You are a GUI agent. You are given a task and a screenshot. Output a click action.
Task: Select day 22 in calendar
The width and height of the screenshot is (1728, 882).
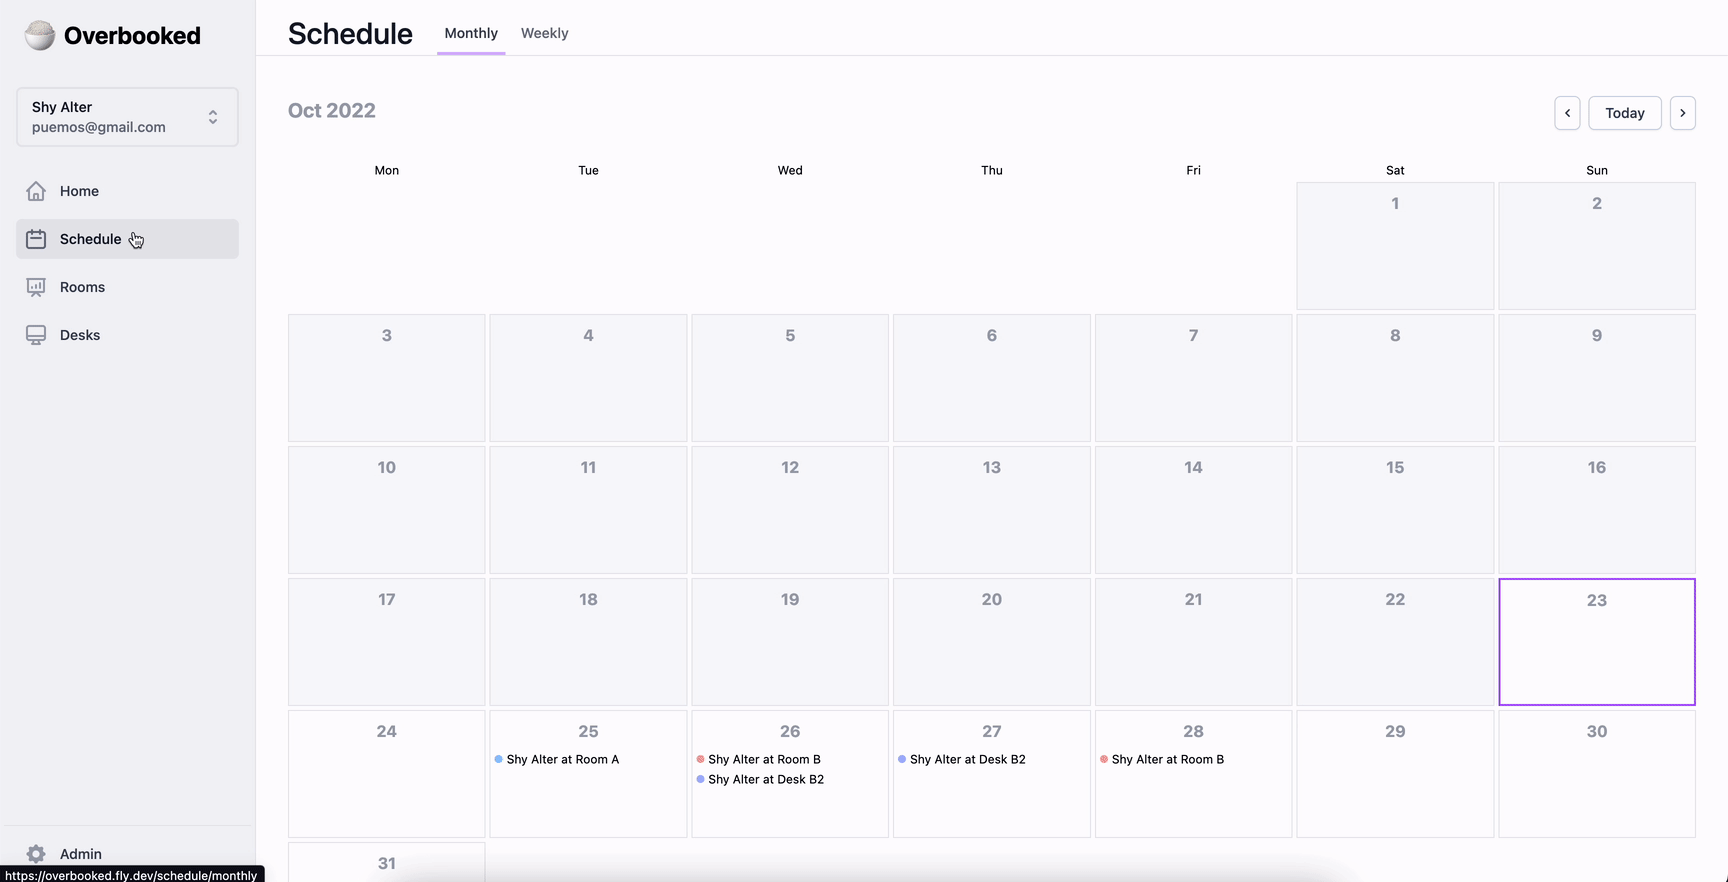pos(1395,642)
